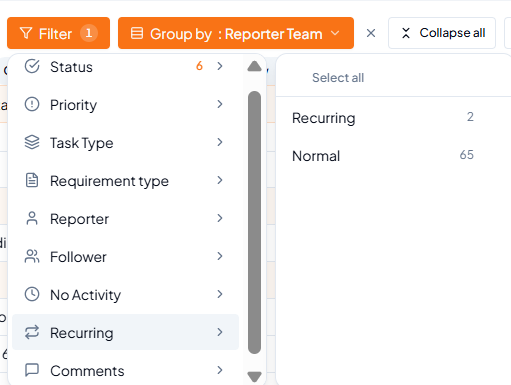Click the Requirement type document icon
Screen dimensions: 511x385
32,180
